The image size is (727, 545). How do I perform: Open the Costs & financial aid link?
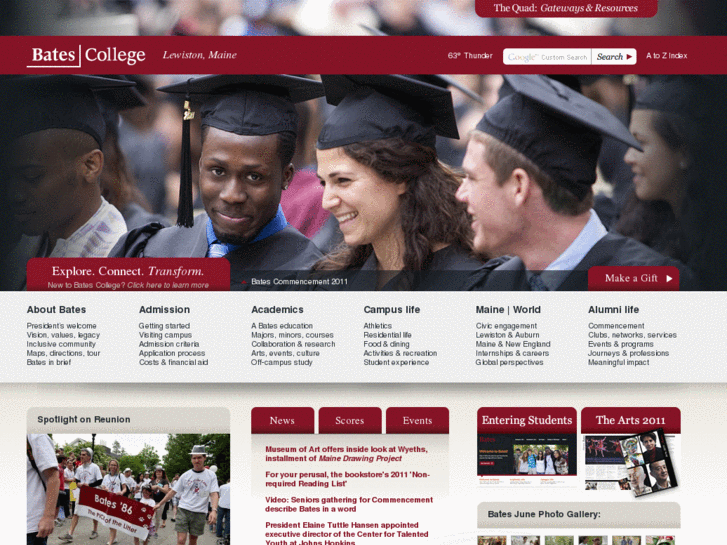point(173,362)
